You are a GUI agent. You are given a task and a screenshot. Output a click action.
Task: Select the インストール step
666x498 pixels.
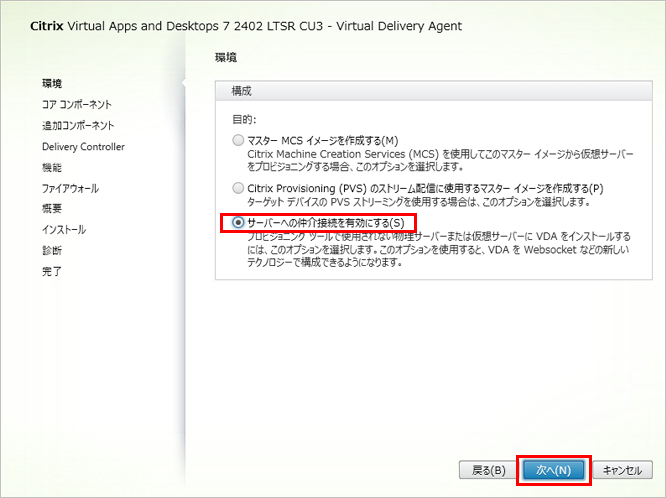pyautogui.click(x=63, y=229)
